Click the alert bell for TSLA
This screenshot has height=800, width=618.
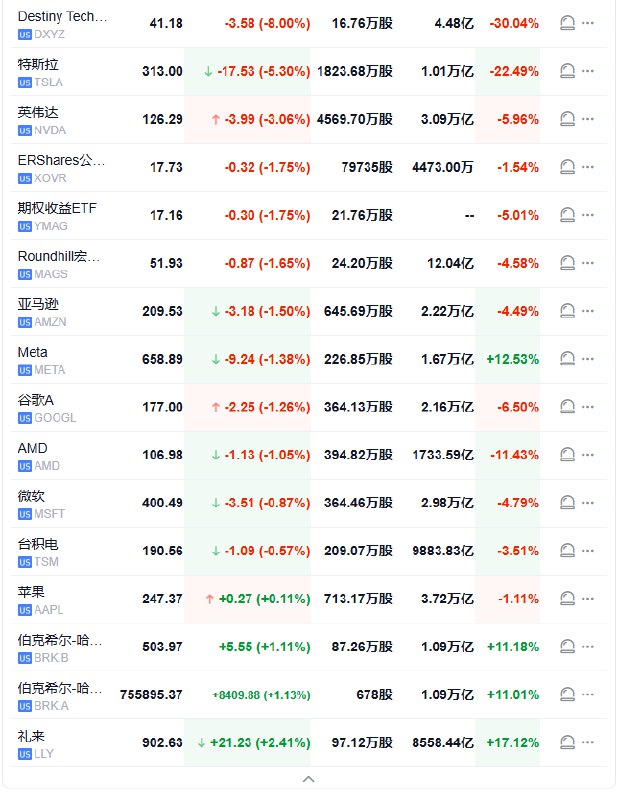click(567, 71)
